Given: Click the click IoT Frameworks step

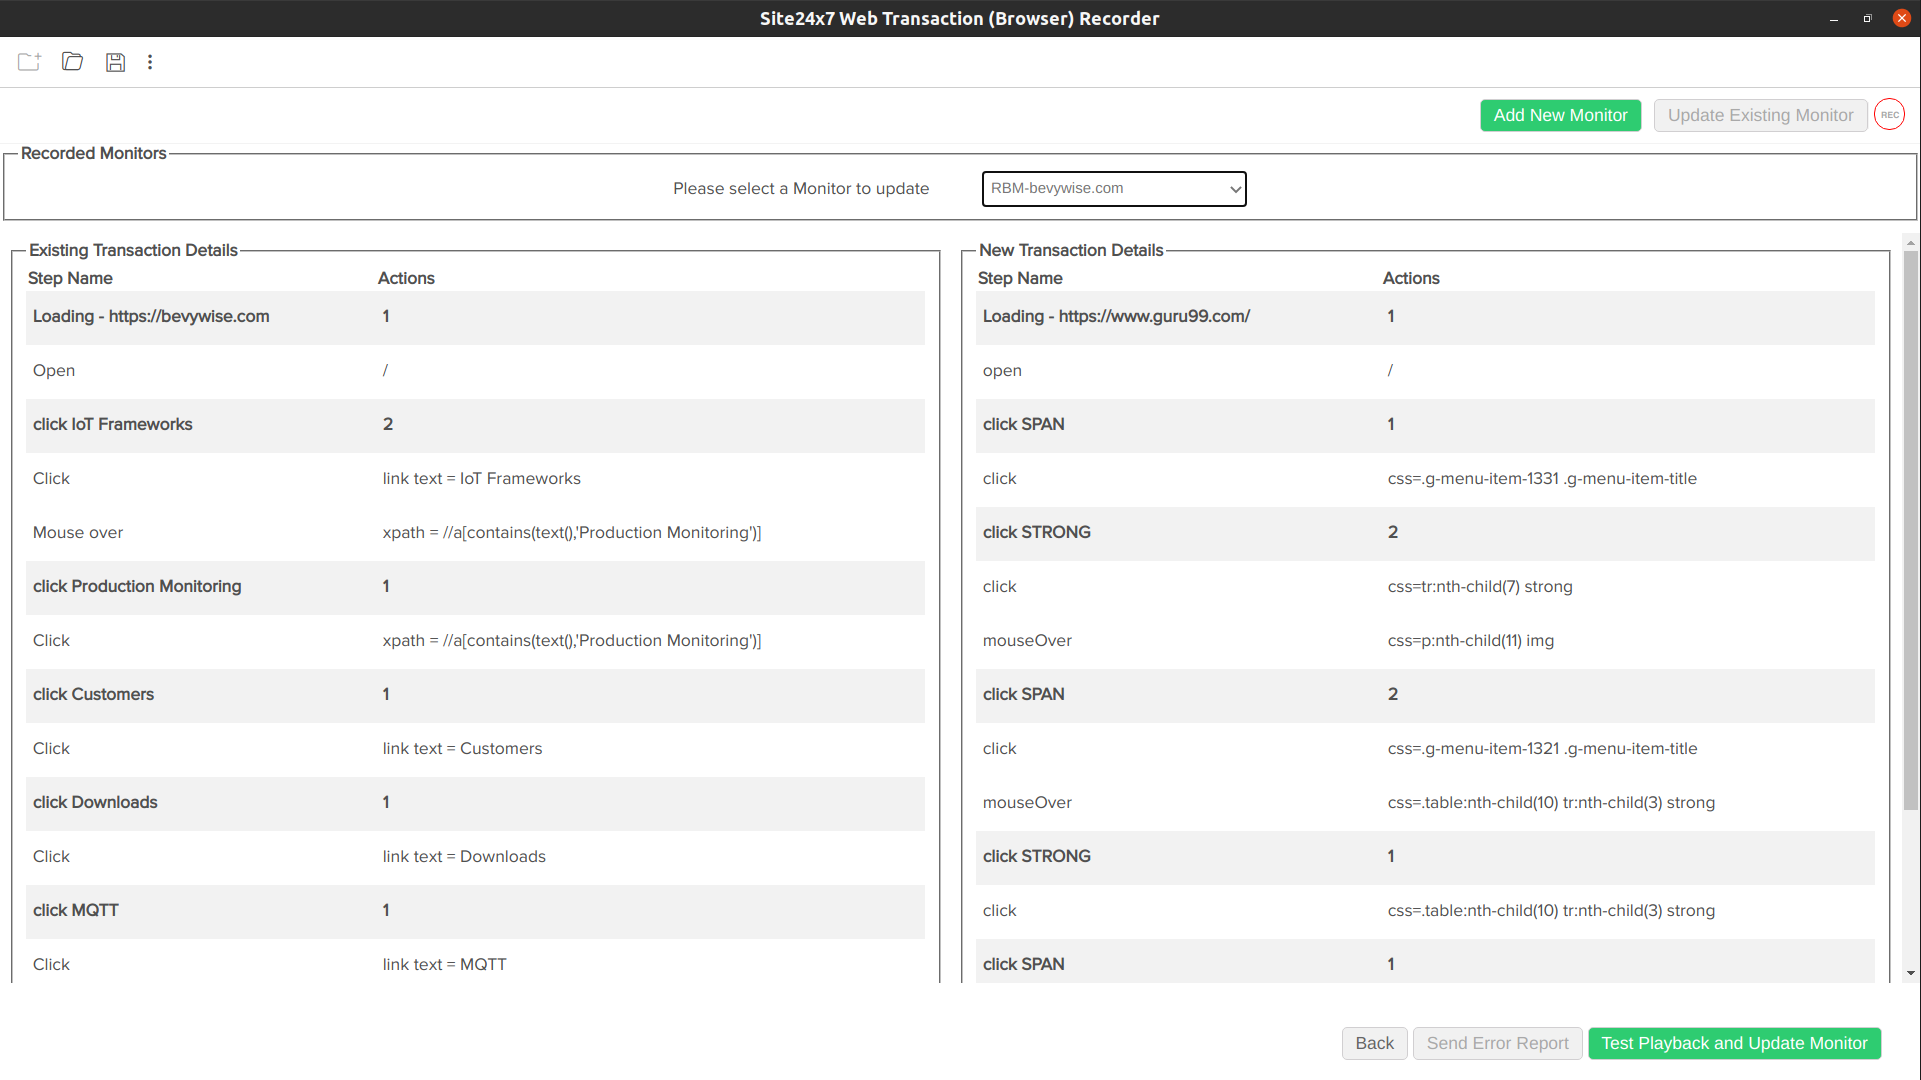Looking at the screenshot, I should (x=112, y=423).
